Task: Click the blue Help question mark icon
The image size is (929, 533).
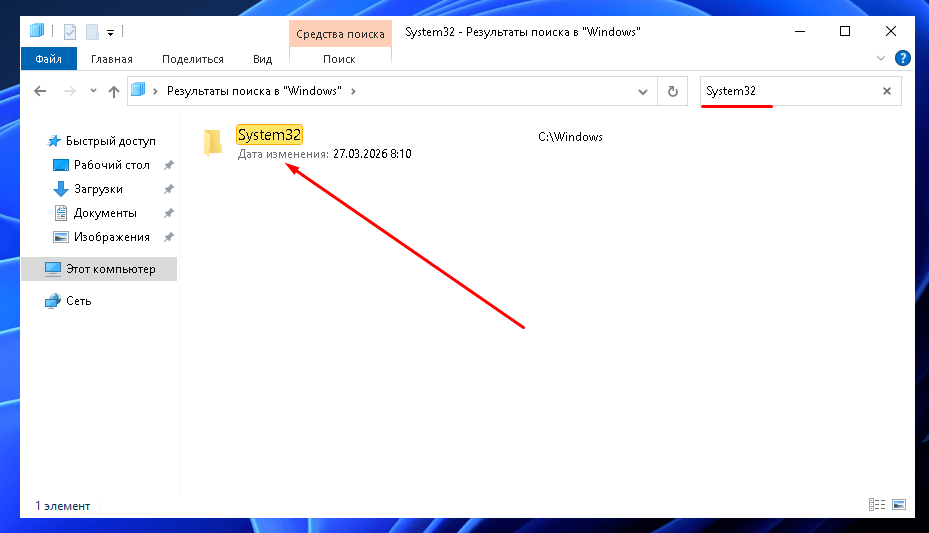Action: pos(902,58)
